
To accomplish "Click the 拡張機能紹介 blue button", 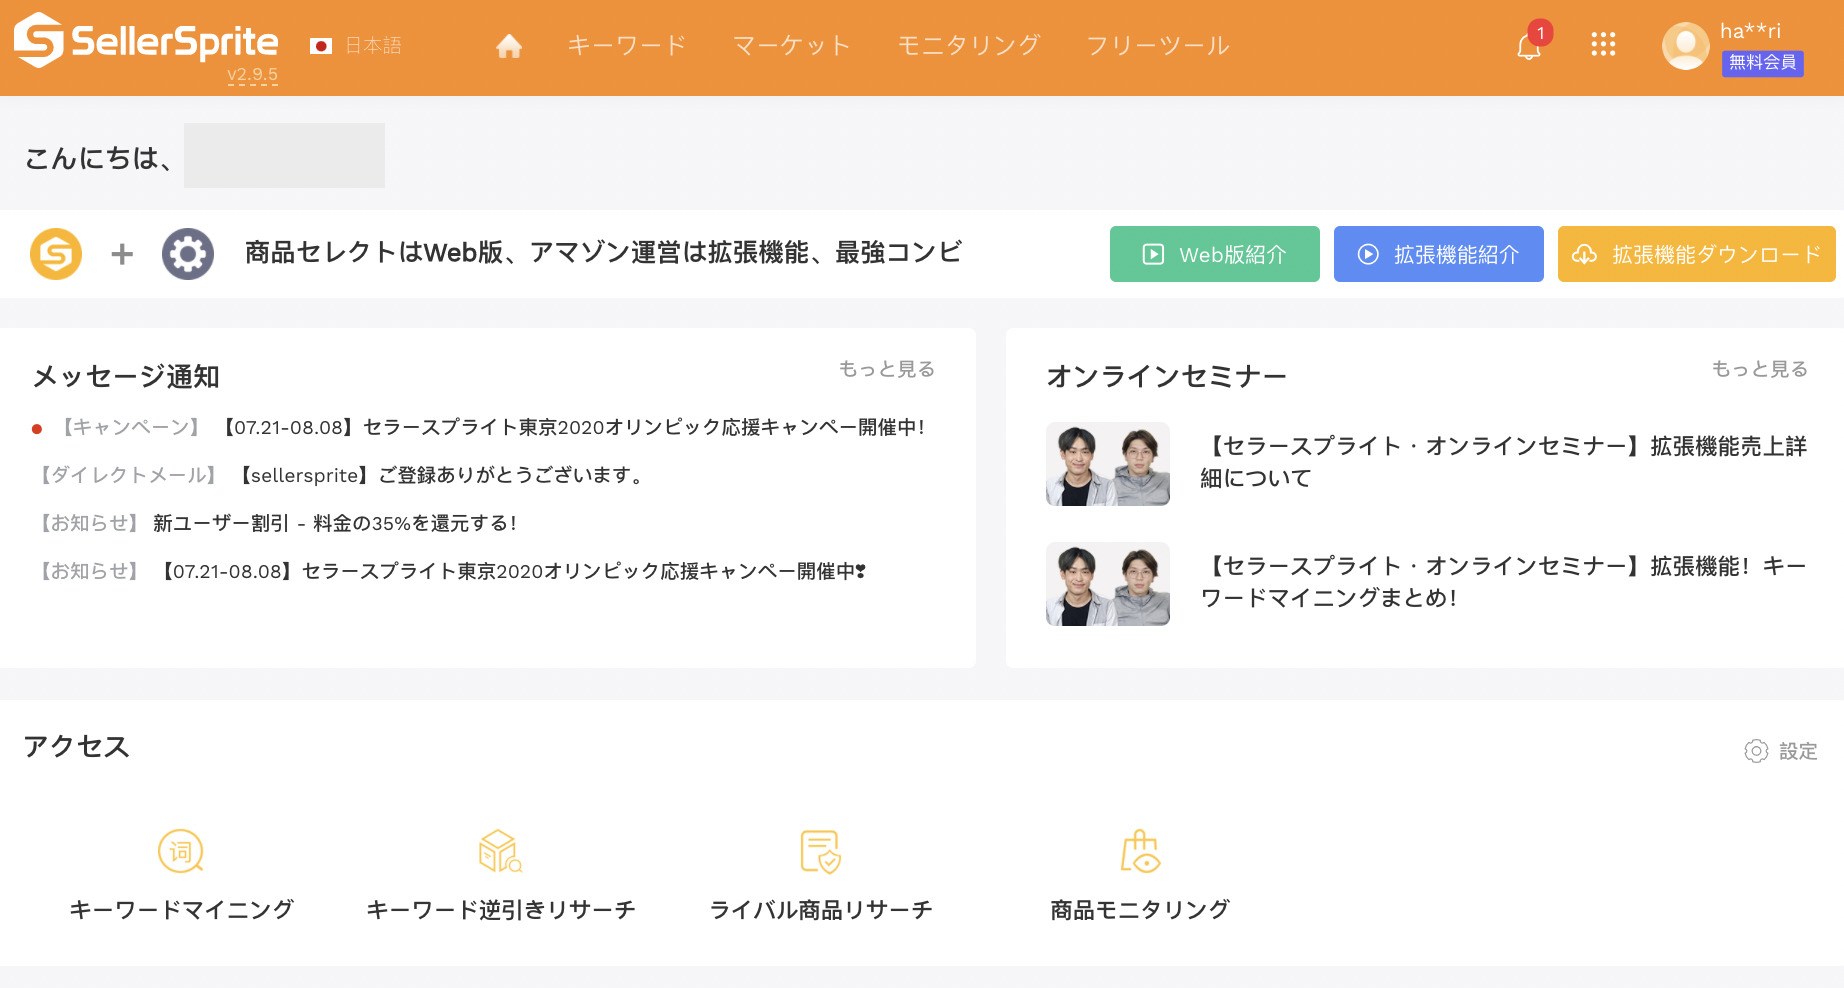I will click(x=1438, y=254).
